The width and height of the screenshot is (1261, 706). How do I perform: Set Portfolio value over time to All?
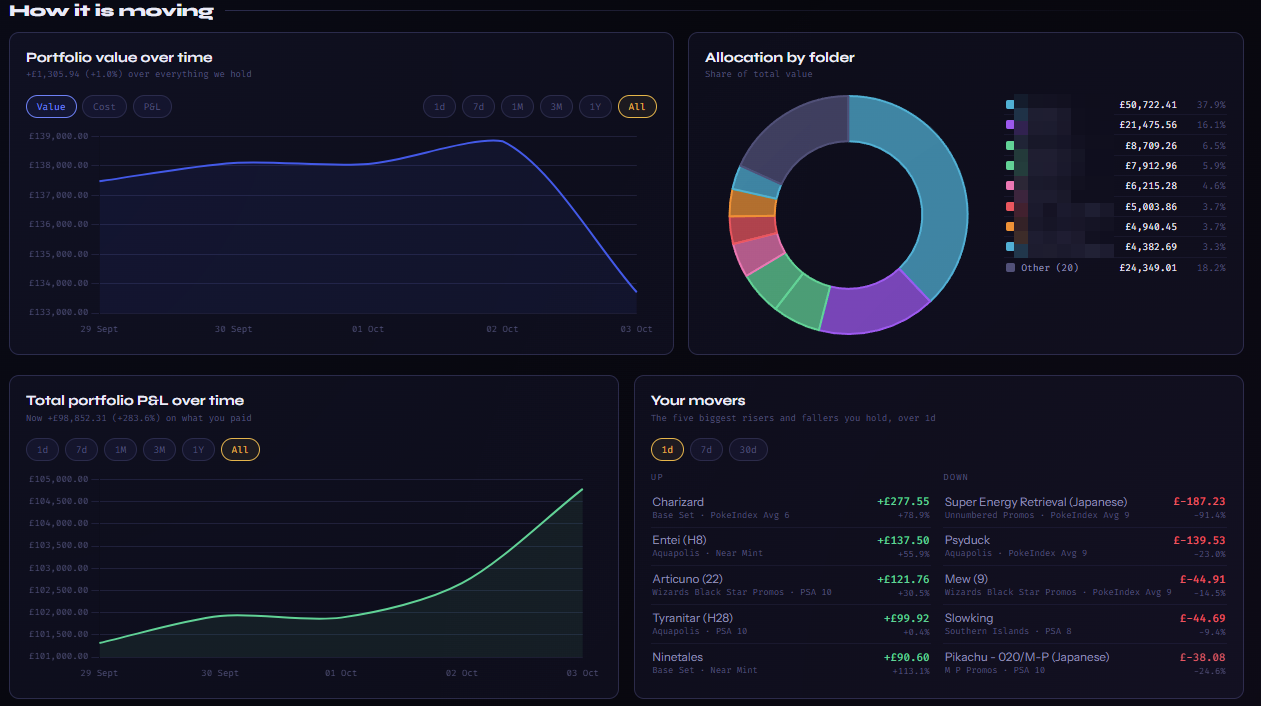tap(637, 107)
